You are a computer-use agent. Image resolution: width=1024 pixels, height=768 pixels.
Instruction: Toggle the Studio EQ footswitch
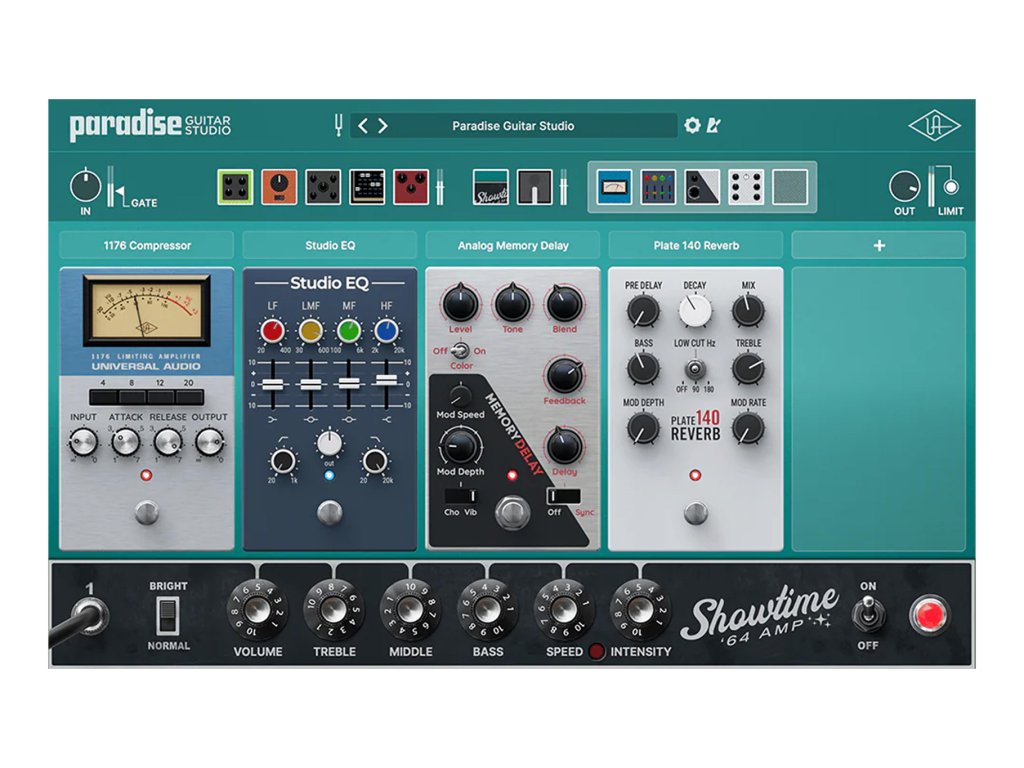click(330, 513)
